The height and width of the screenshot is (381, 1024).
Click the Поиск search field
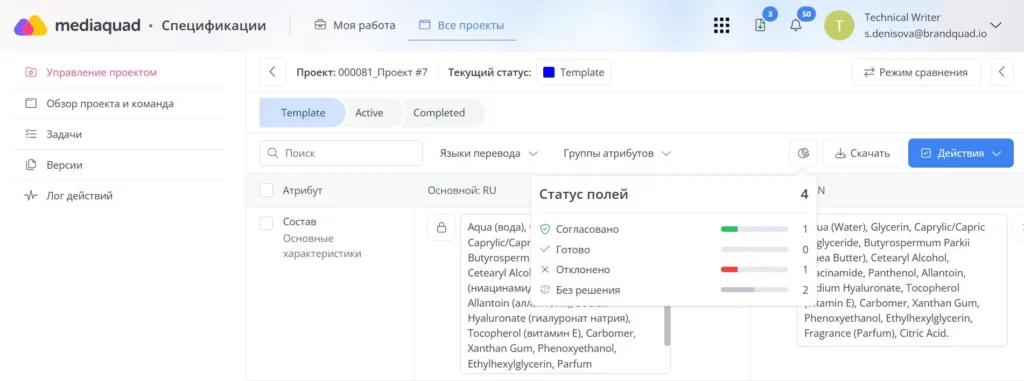click(341, 153)
